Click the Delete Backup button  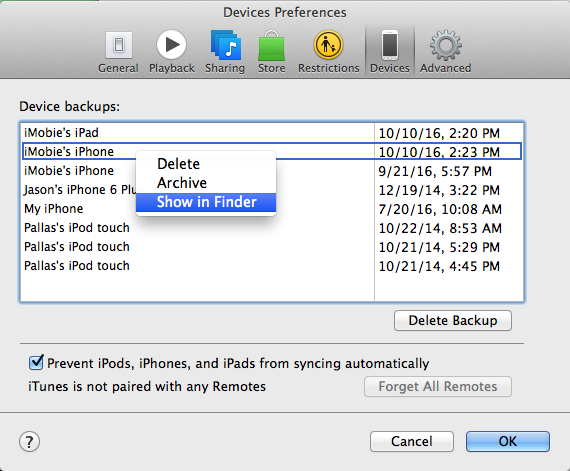pos(453,321)
